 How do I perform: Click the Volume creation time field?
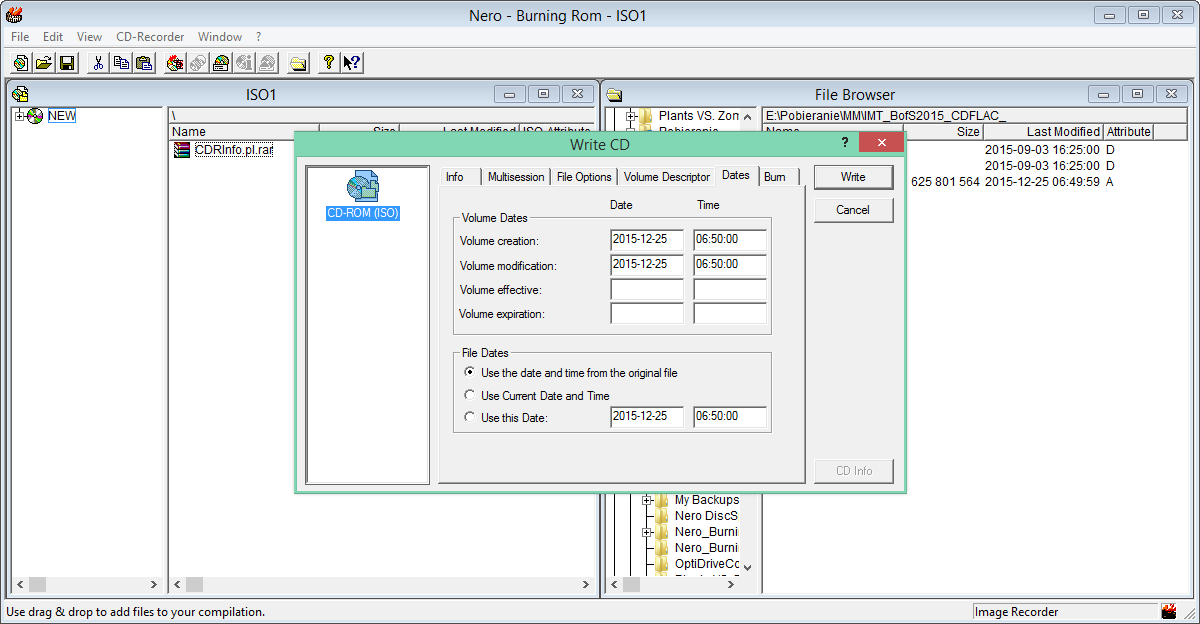(x=730, y=240)
